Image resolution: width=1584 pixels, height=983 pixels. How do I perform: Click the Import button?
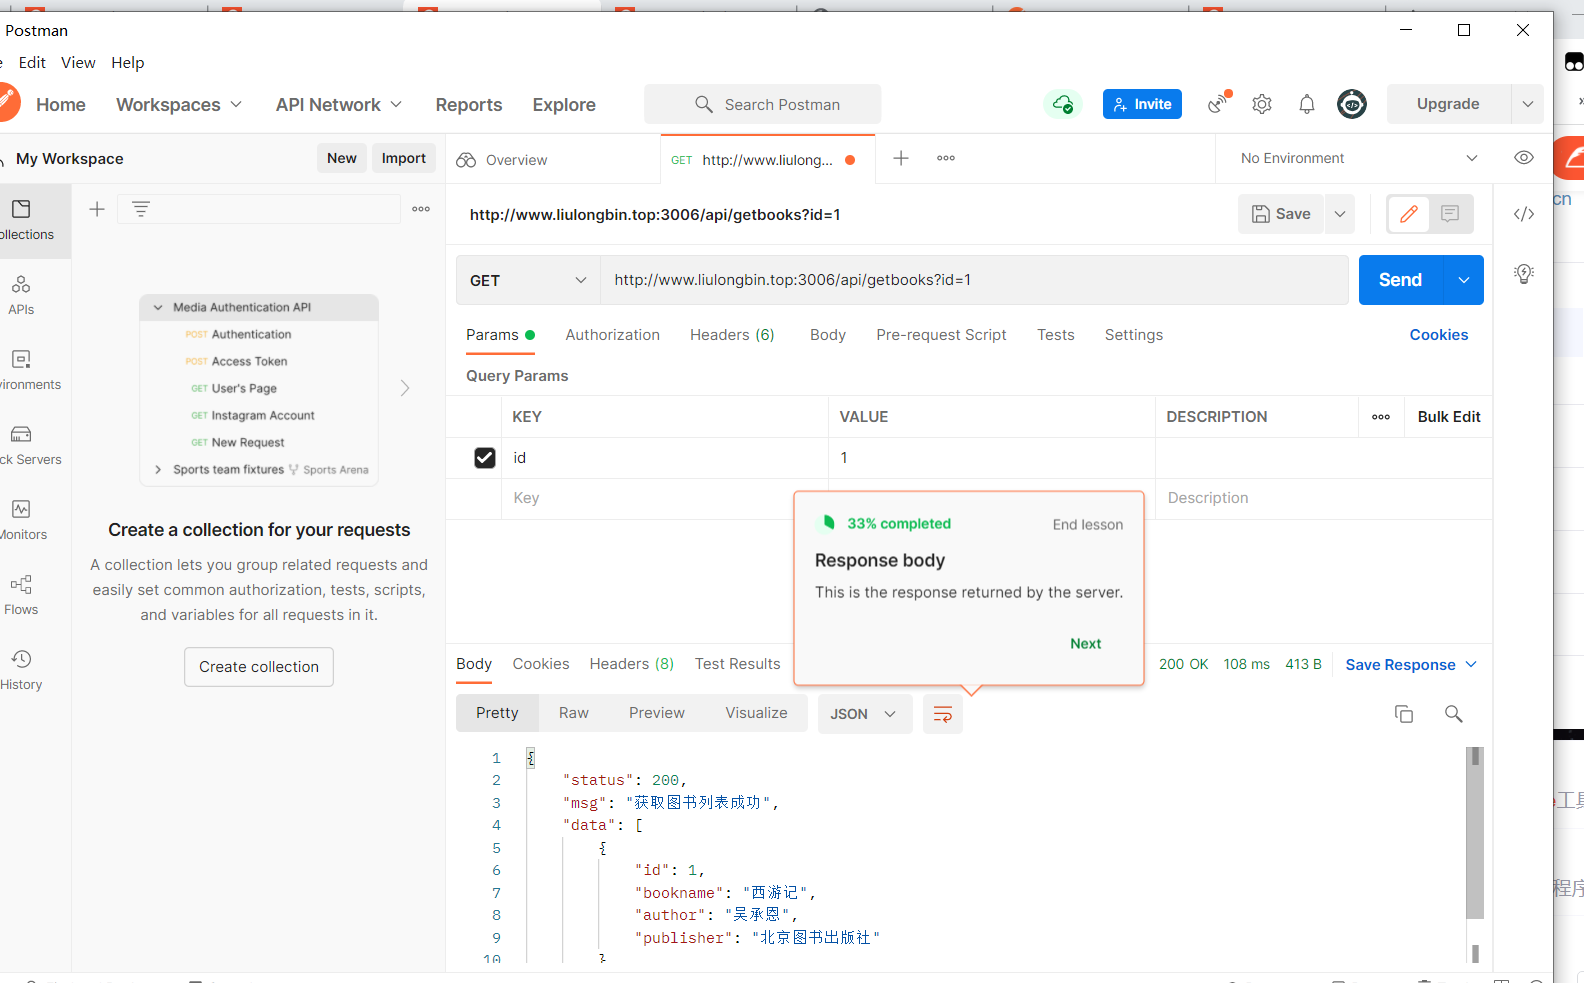tap(404, 158)
